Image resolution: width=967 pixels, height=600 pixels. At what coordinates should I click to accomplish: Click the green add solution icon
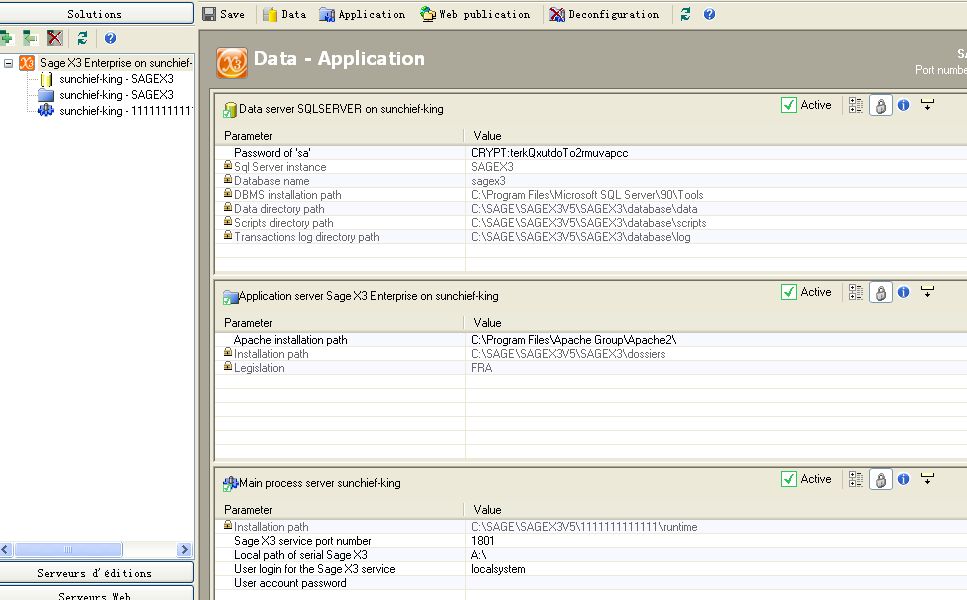point(6,38)
